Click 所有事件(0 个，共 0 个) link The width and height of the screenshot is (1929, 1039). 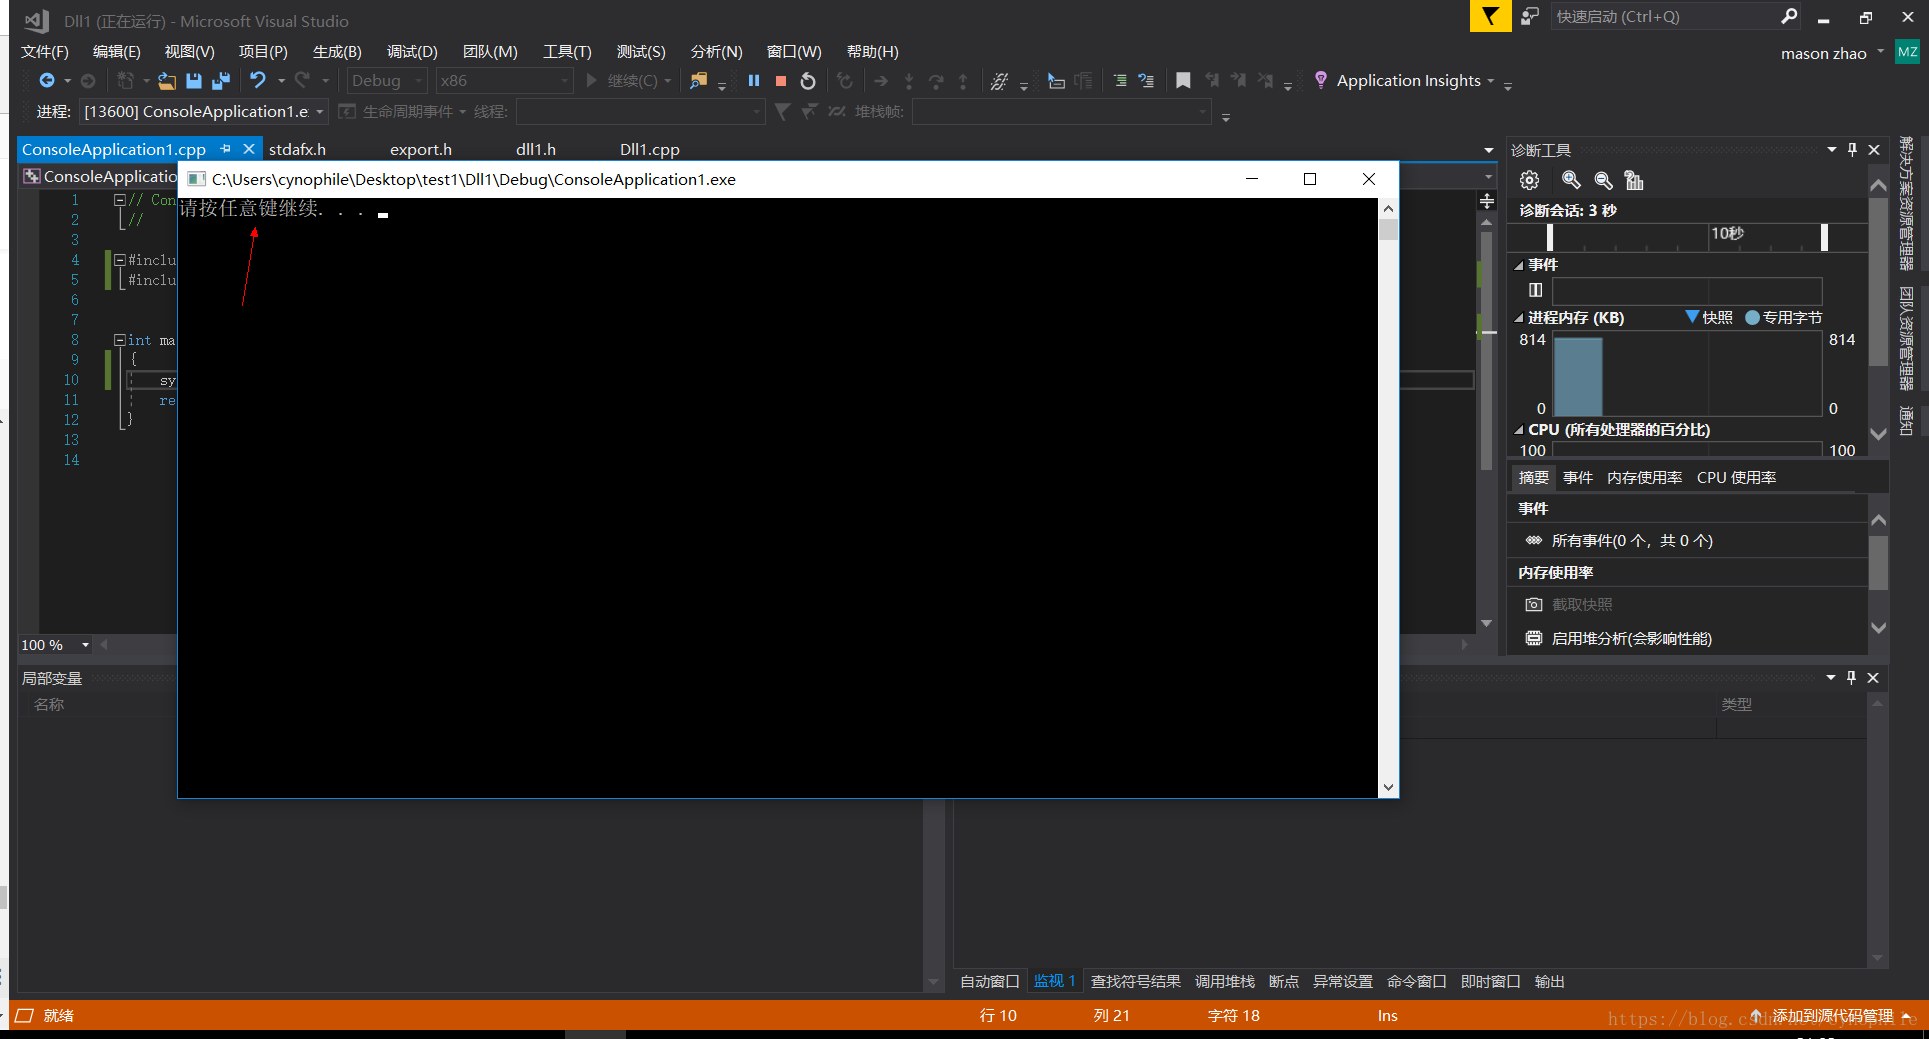[x=1632, y=540]
